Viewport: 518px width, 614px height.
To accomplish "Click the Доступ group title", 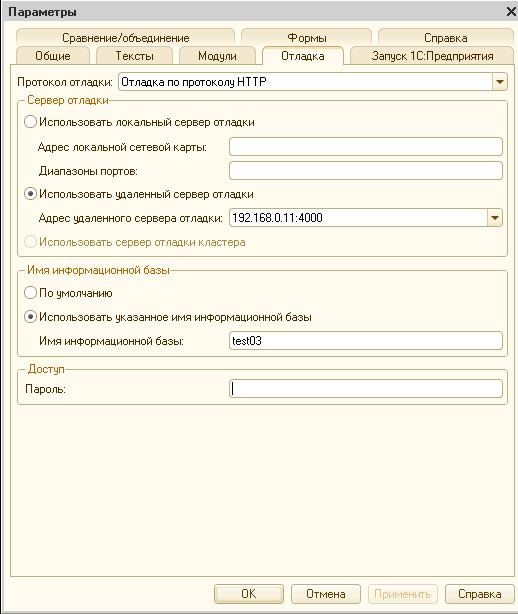I will 46,369.
